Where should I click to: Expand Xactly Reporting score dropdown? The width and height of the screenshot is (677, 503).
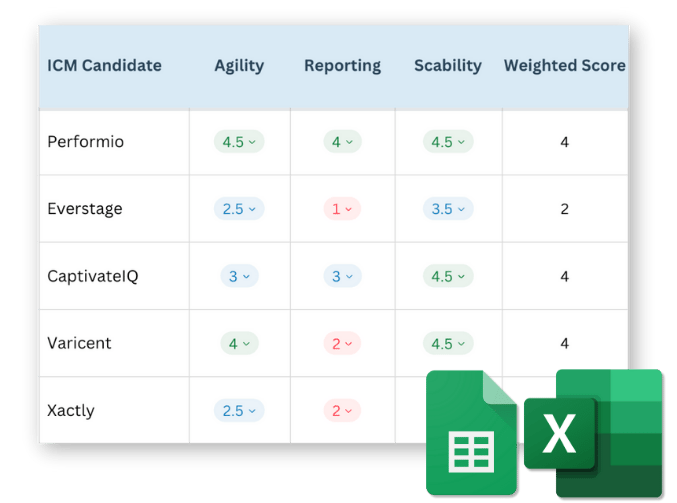point(342,410)
